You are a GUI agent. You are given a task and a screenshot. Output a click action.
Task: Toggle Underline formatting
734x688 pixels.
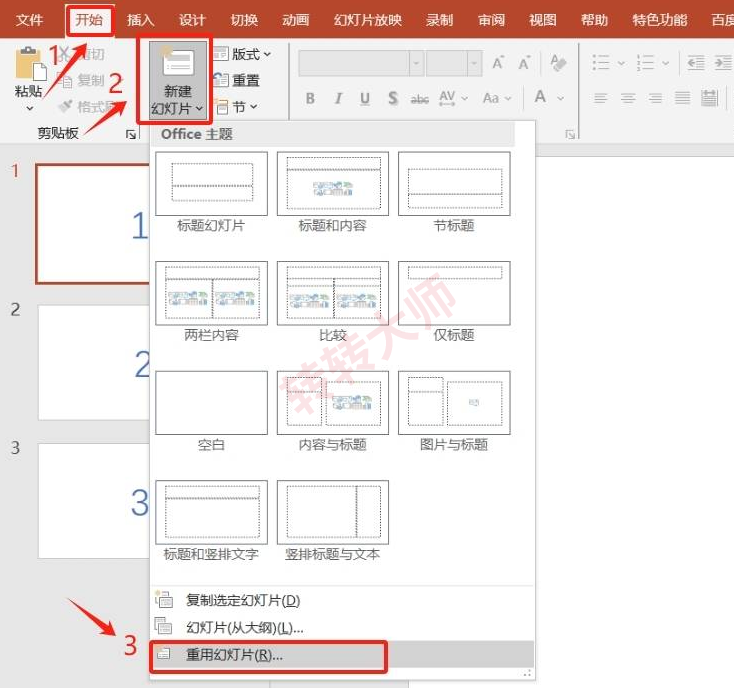365,98
